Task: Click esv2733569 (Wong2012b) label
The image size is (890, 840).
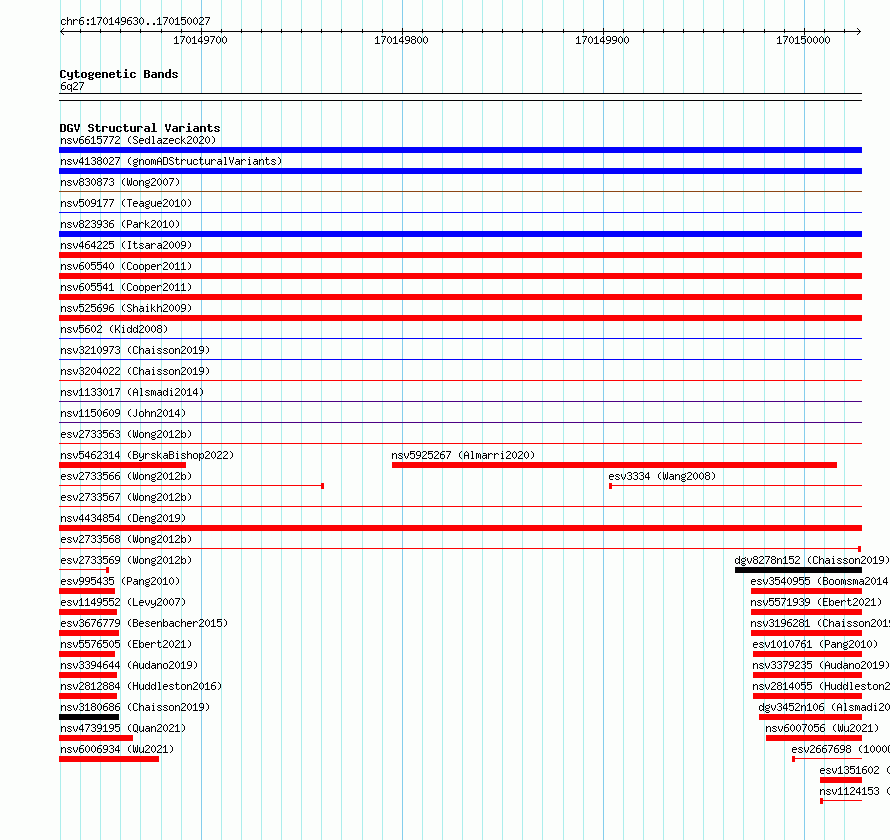Action: 126,560
